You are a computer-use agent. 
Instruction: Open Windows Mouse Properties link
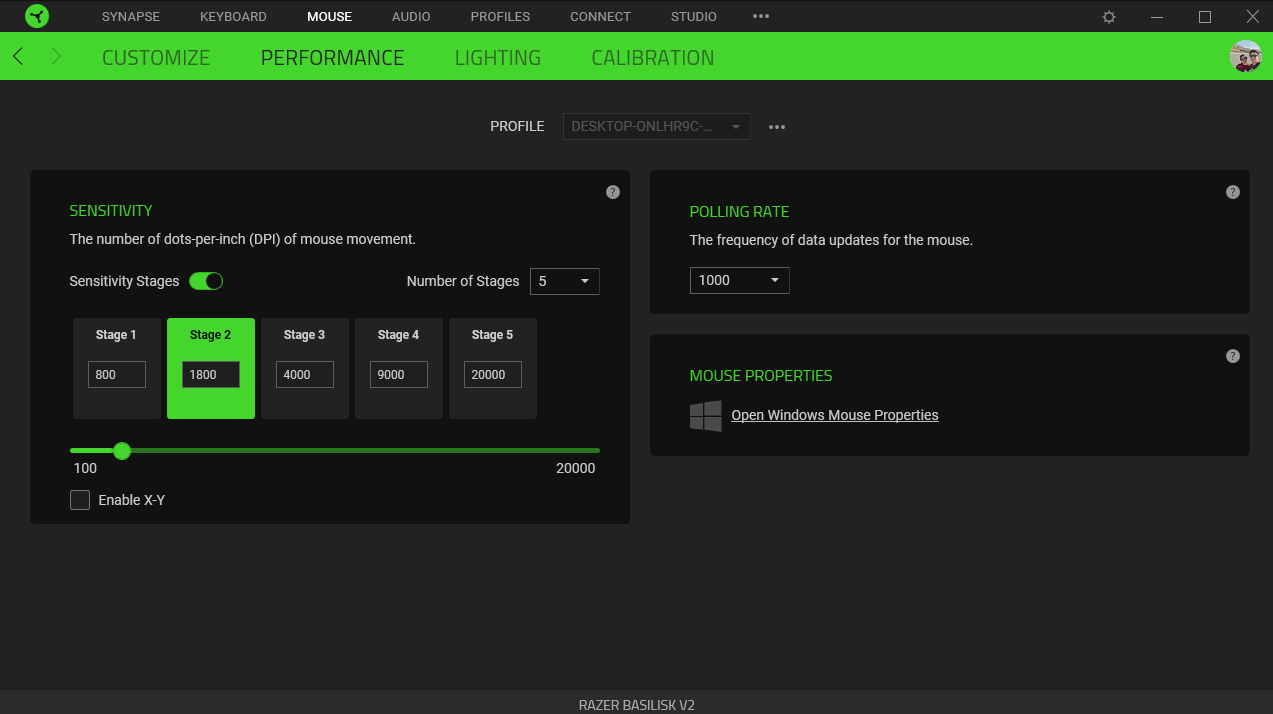click(x=834, y=415)
